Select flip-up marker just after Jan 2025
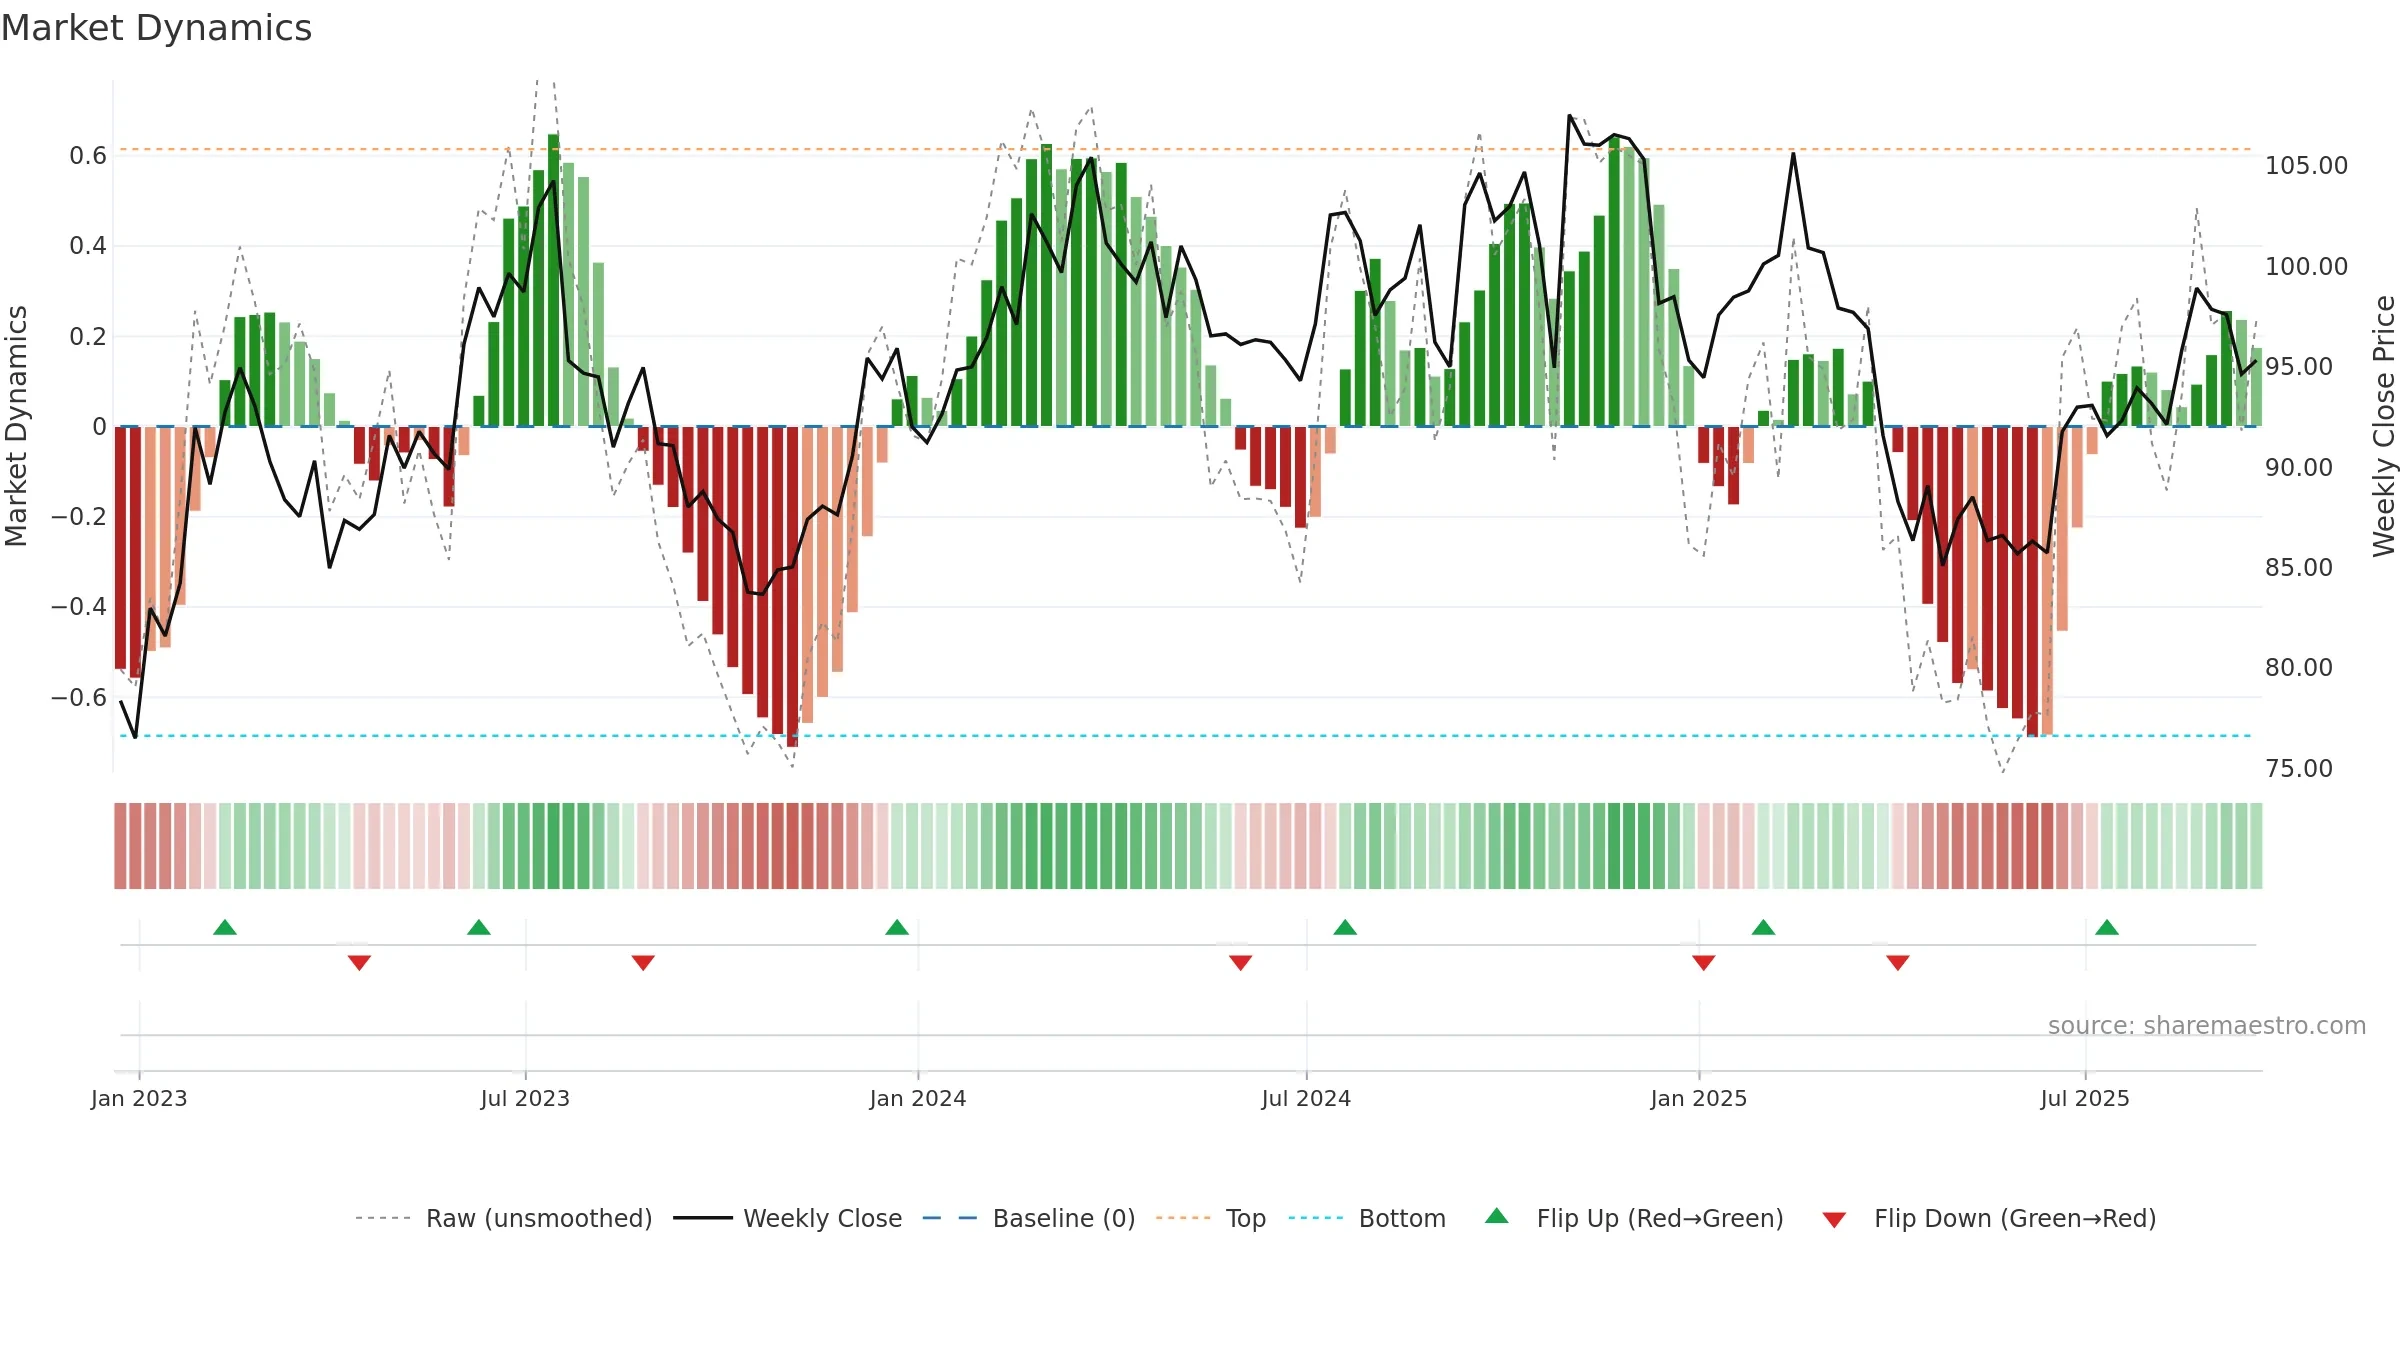This screenshot has height=1350, width=2400. (x=1764, y=927)
